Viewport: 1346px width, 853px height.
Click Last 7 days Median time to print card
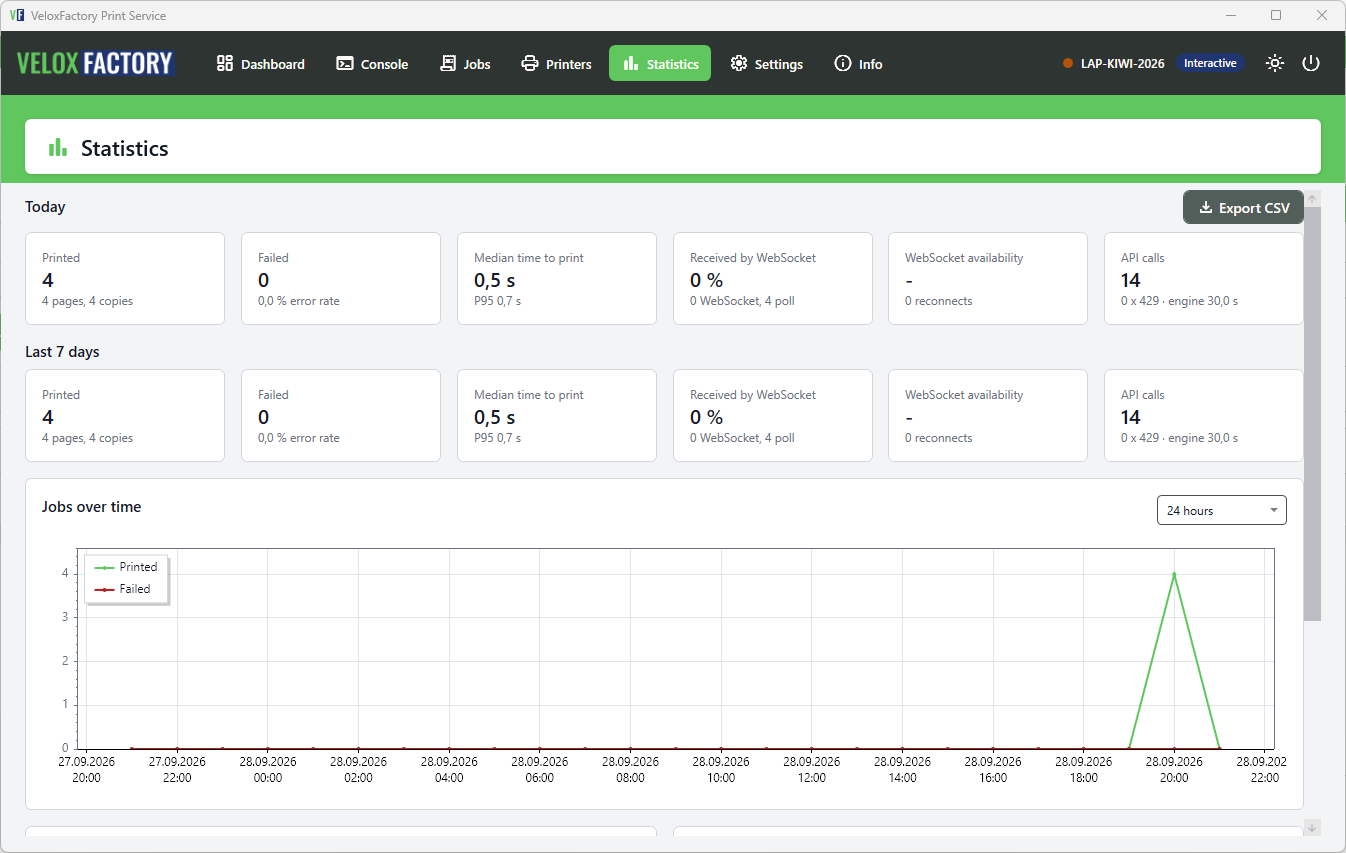pos(557,416)
